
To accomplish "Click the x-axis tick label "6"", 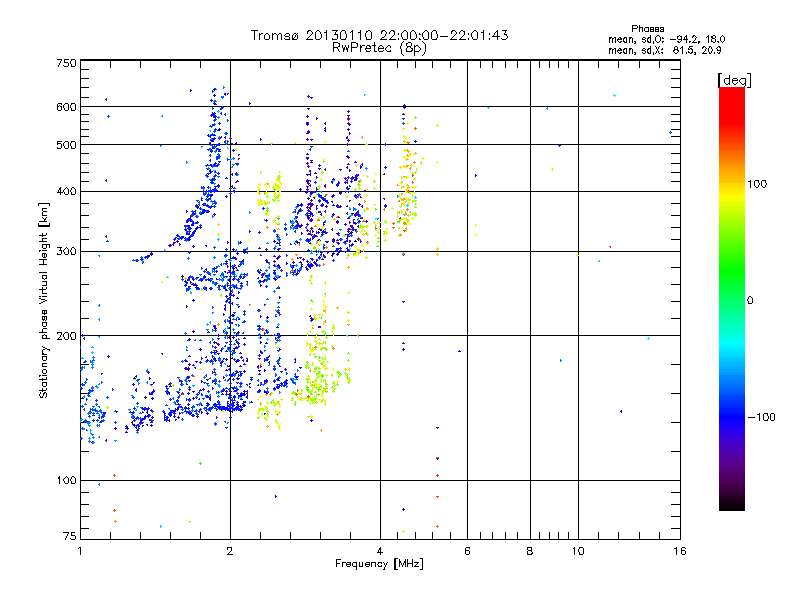I will pos(467,551).
